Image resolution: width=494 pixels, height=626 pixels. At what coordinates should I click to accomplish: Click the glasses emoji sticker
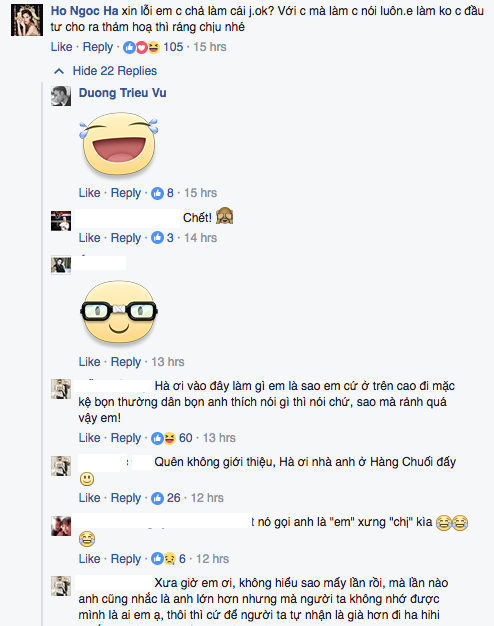pyautogui.click(x=119, y=312)
